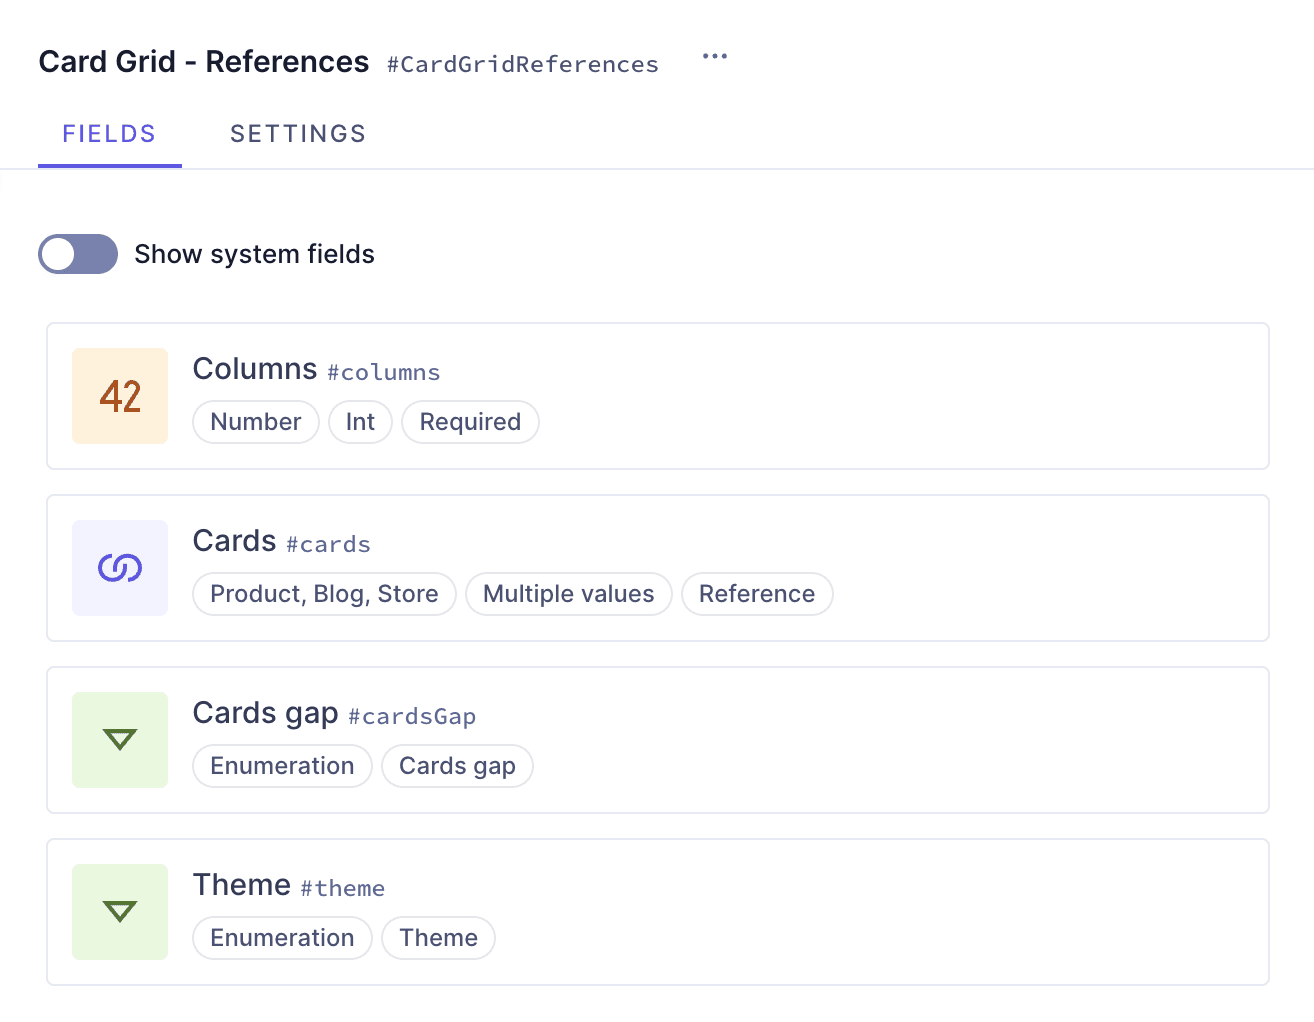The width and height of the screenshot is (1314, 1022).
Task: Open the Columns field for editing
Action: 255,368
